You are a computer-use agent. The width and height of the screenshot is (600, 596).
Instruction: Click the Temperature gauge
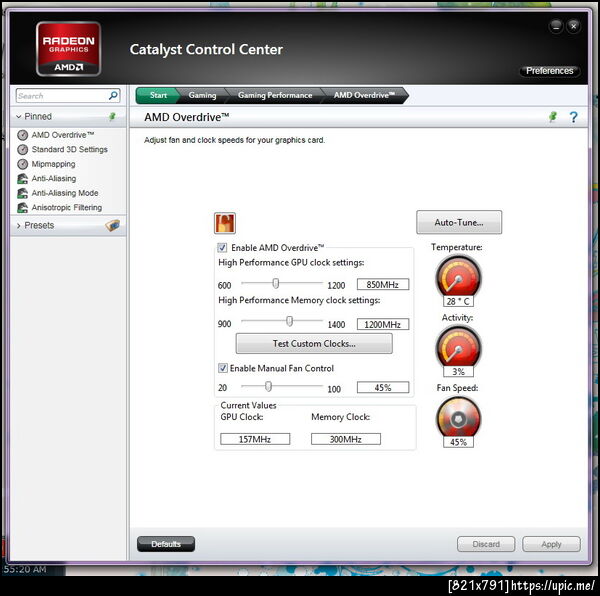[458, 277]
